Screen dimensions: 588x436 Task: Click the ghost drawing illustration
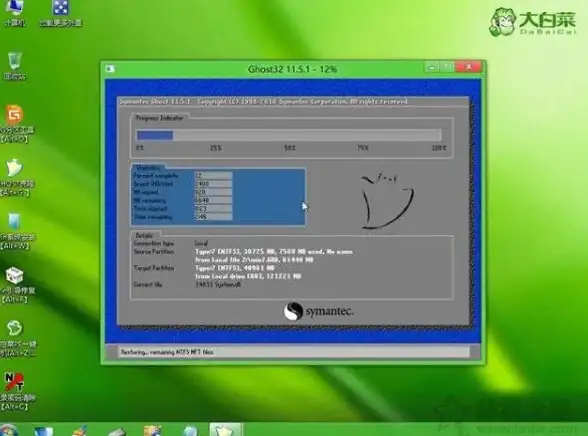(x=387, y=201)
